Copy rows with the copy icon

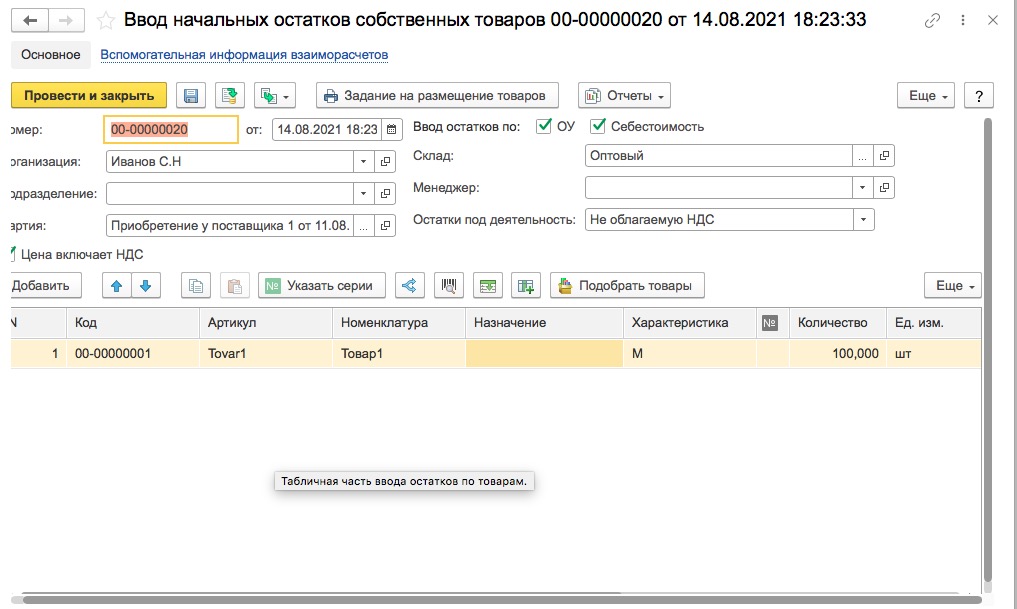pyautogui.click(x=196, y=286)
